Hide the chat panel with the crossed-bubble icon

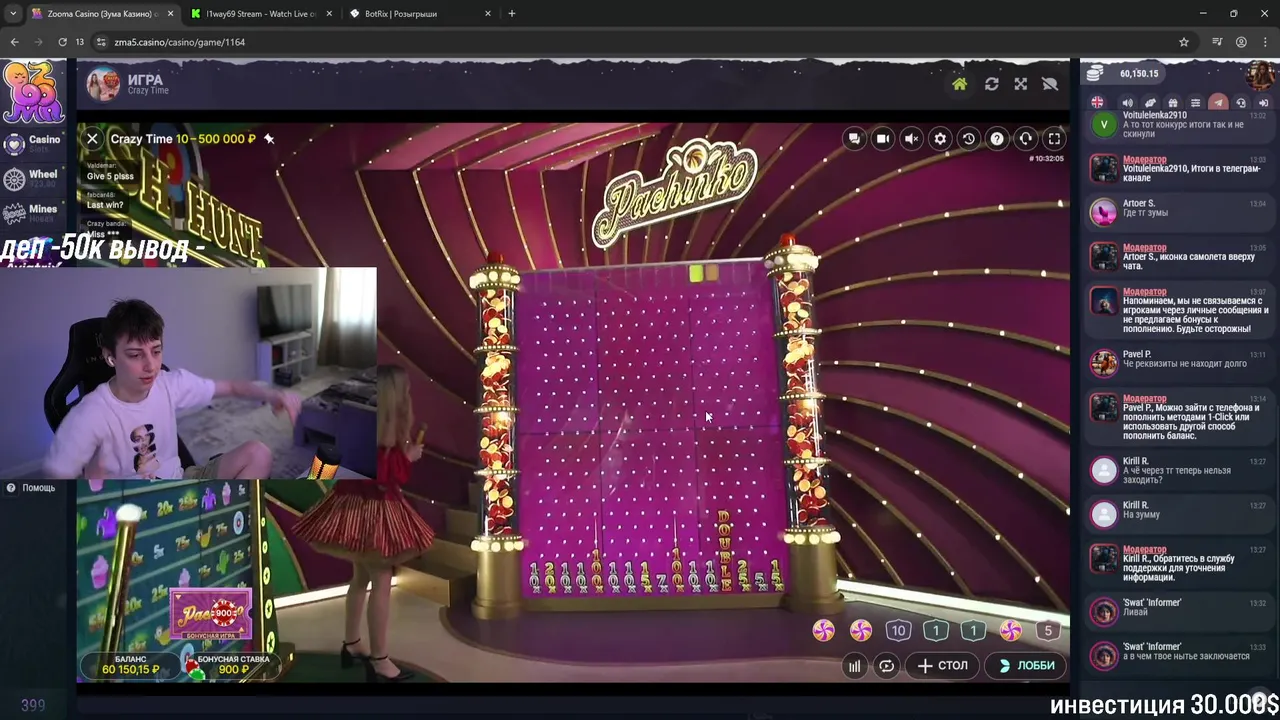pos(1050,85)
